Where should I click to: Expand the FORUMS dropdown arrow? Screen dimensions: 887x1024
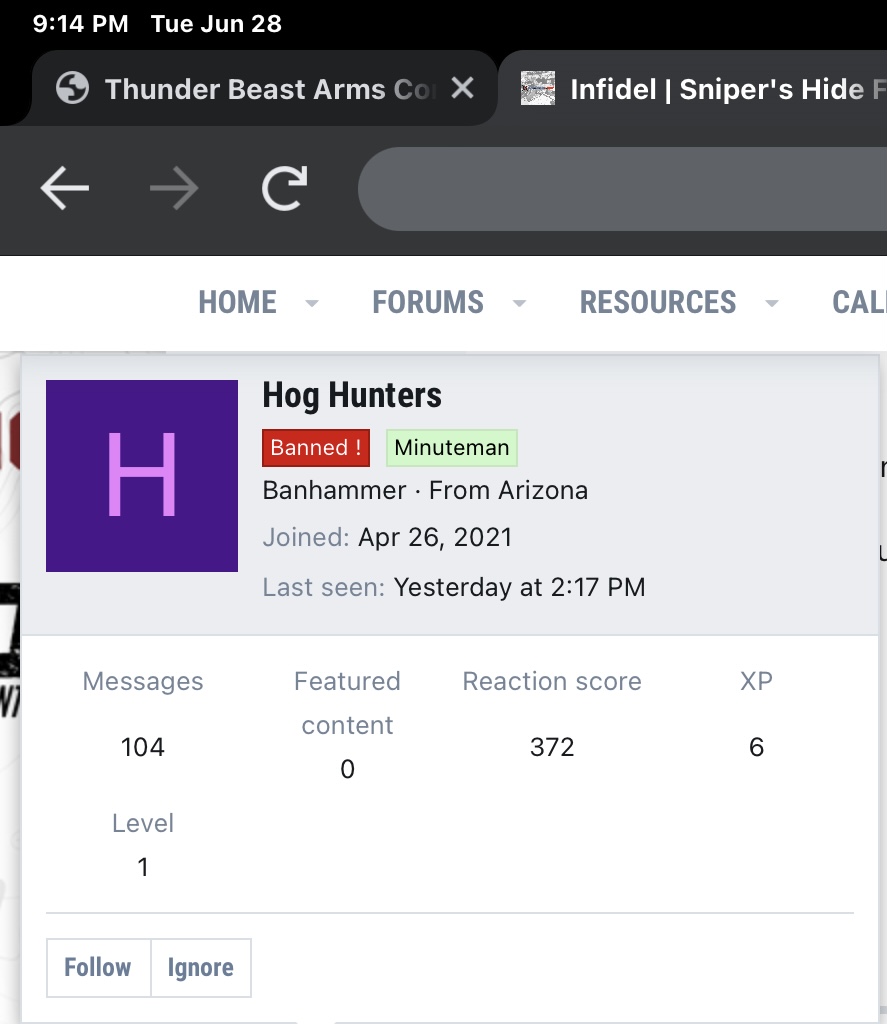(x=519, y=303)
